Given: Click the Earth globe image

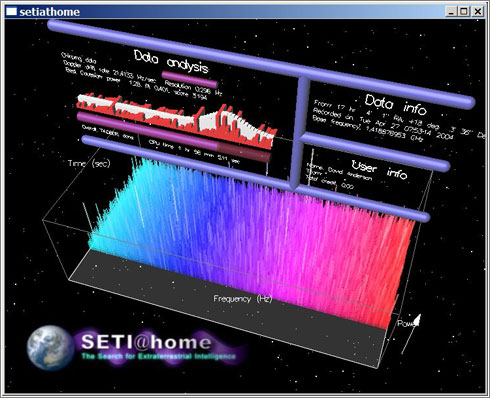Looking at the screenshot, I should pyautogui.click(x=49, y=348).
